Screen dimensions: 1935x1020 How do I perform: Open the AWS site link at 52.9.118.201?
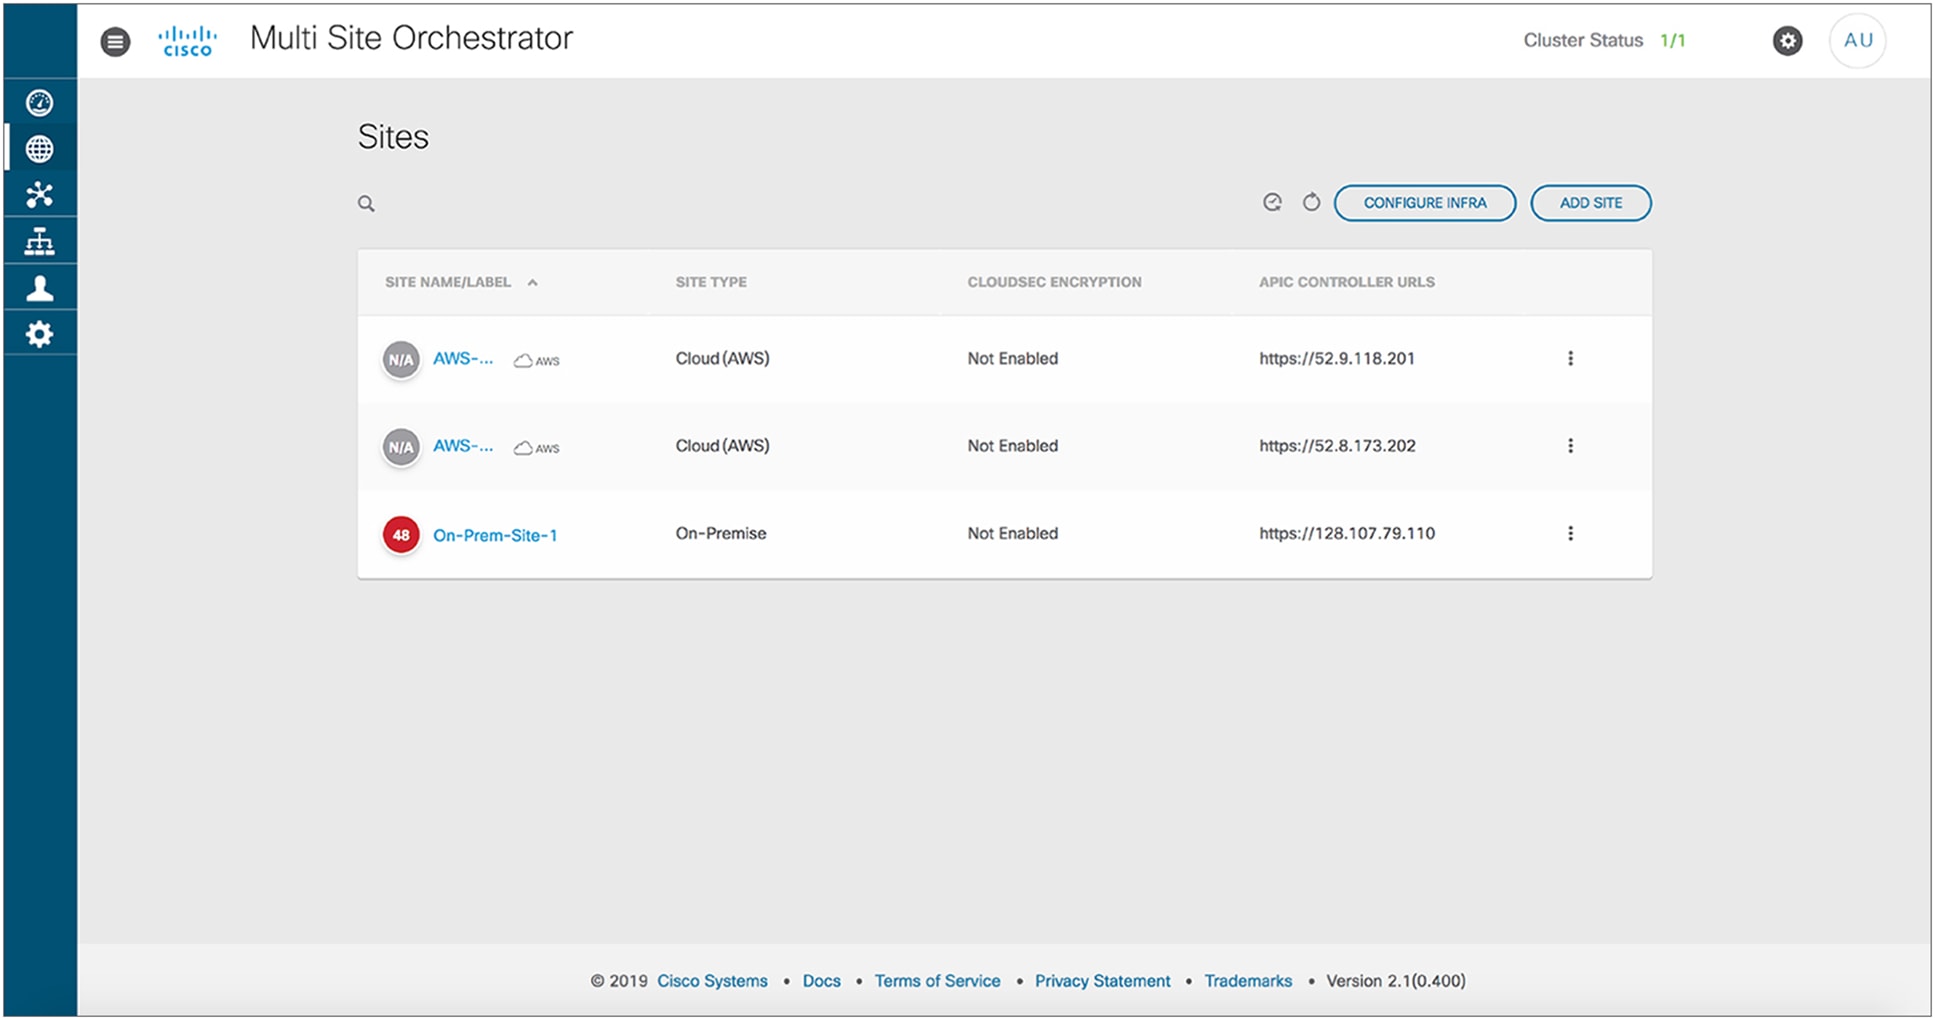pyautogui.click(x=463, y=359)
